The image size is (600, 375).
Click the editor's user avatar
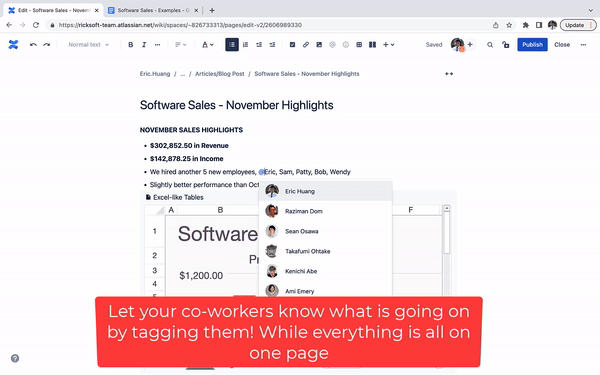pos(457,45)
